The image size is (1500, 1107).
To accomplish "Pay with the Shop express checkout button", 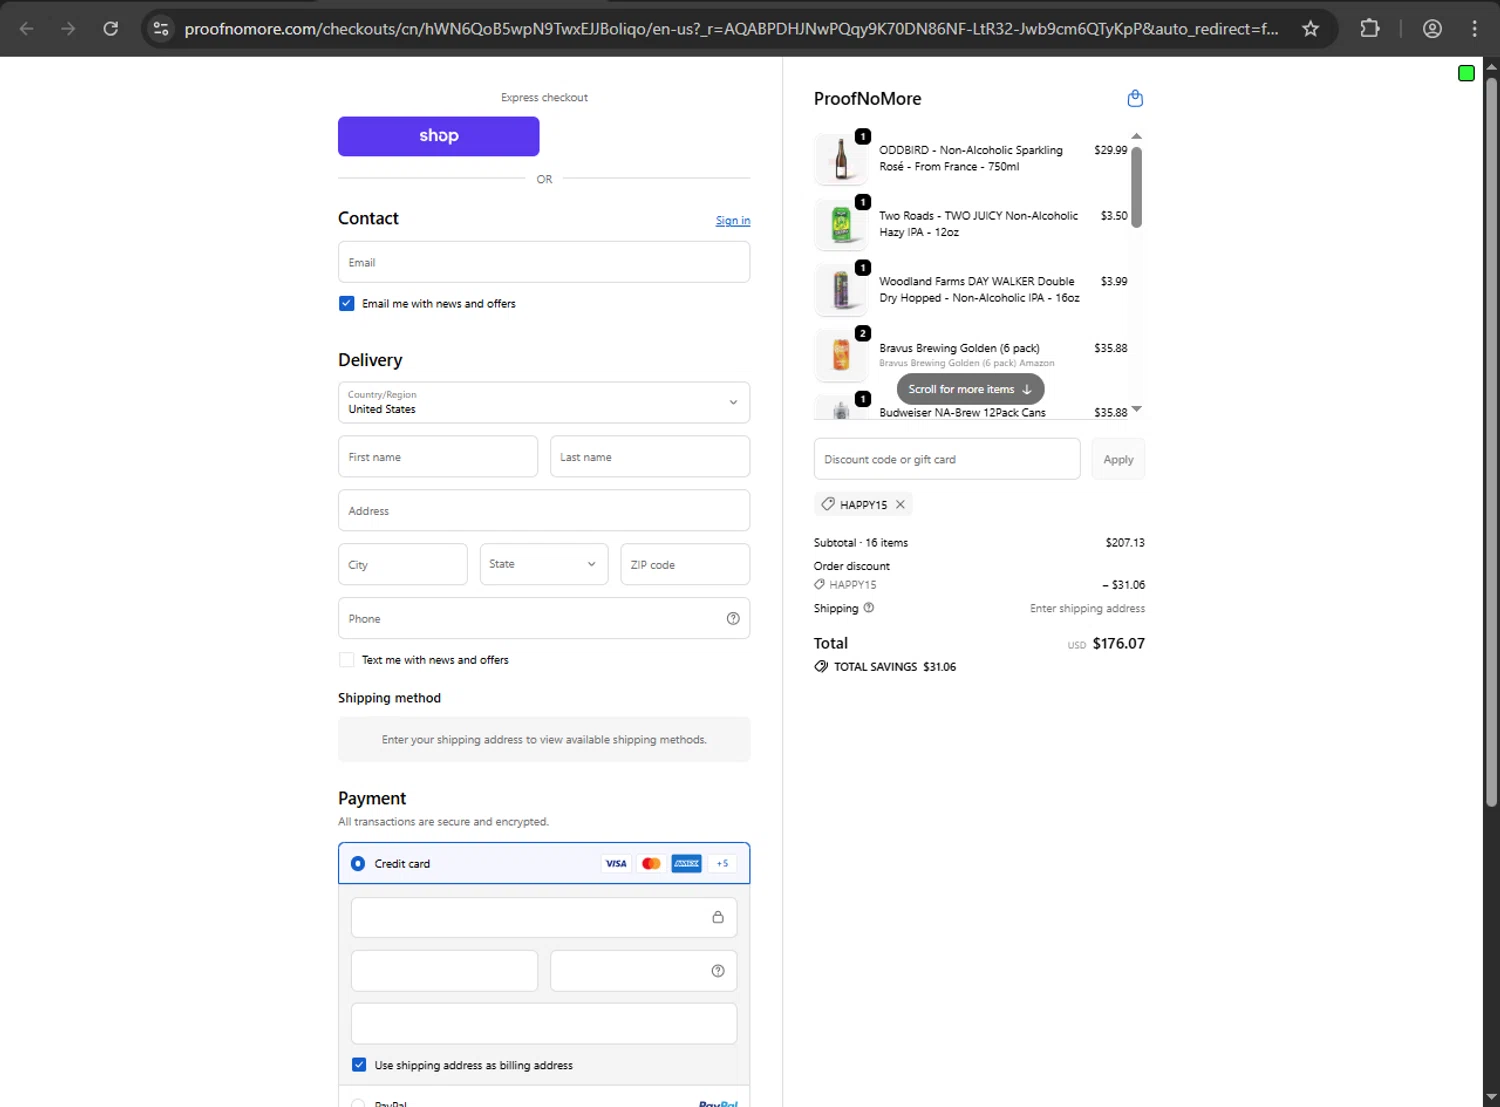I will click(439, 136).
